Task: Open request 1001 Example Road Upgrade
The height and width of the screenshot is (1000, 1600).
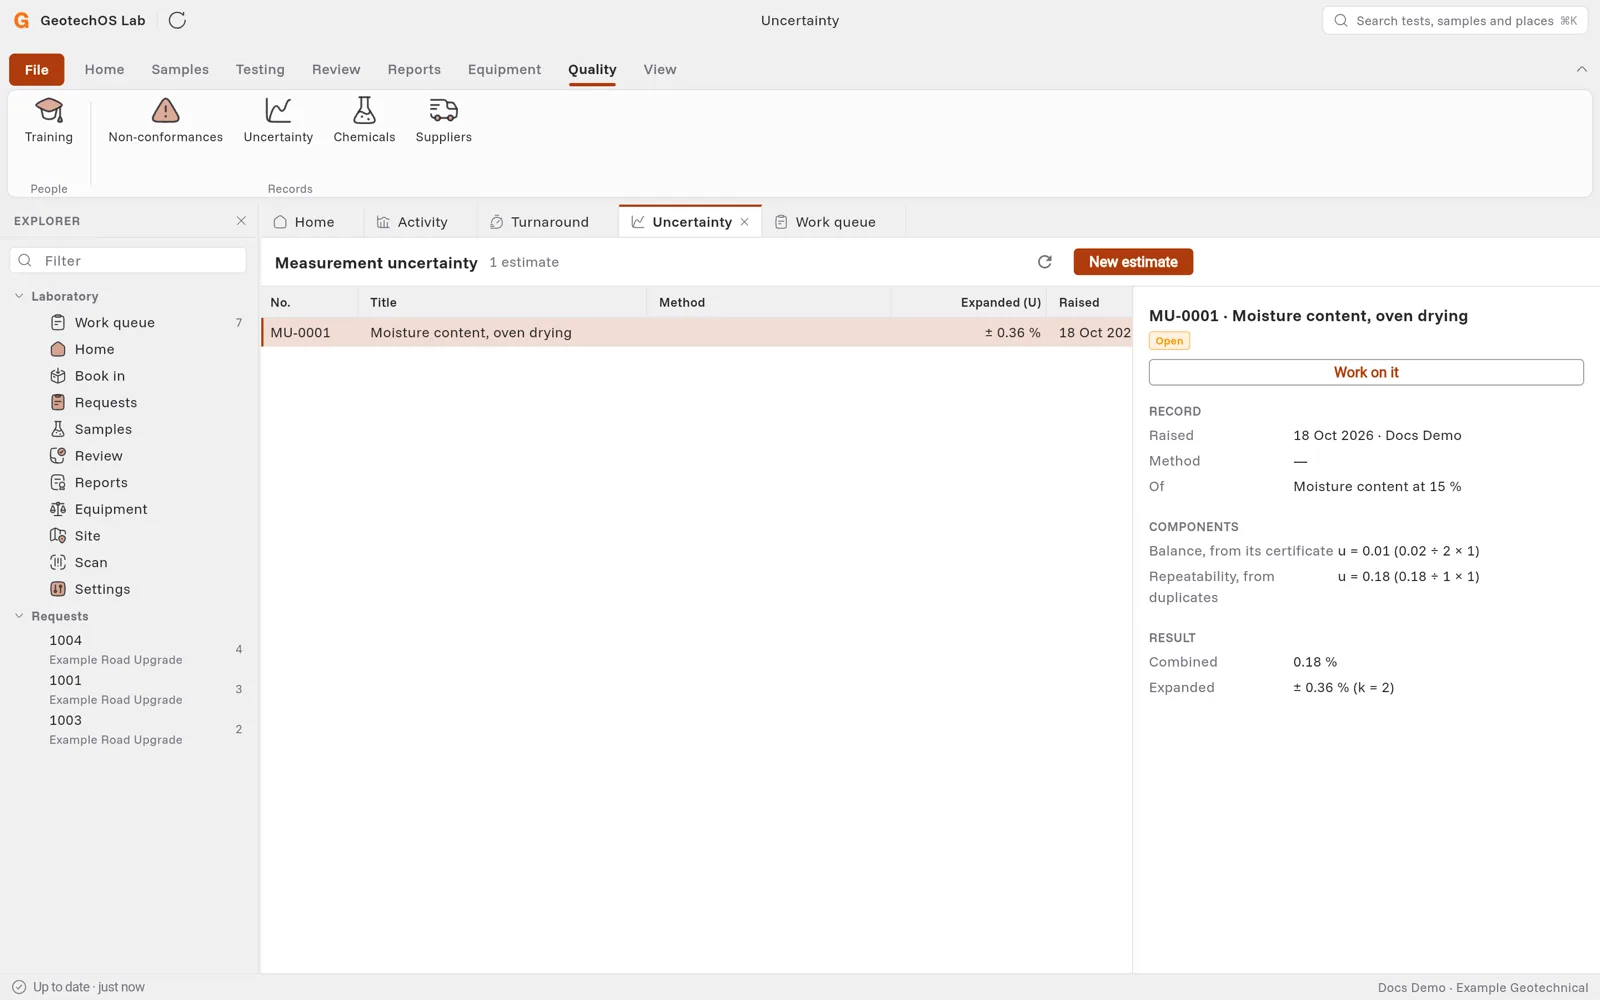Action: coord(129,689)
